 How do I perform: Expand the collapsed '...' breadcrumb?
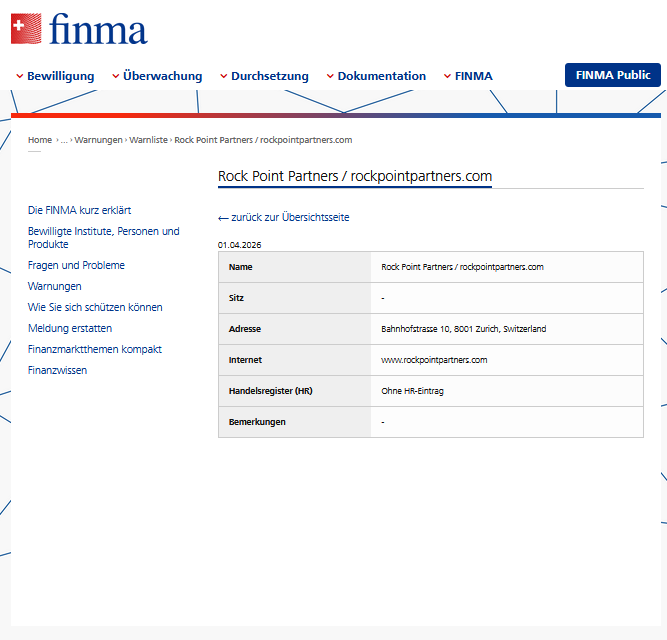64,140
